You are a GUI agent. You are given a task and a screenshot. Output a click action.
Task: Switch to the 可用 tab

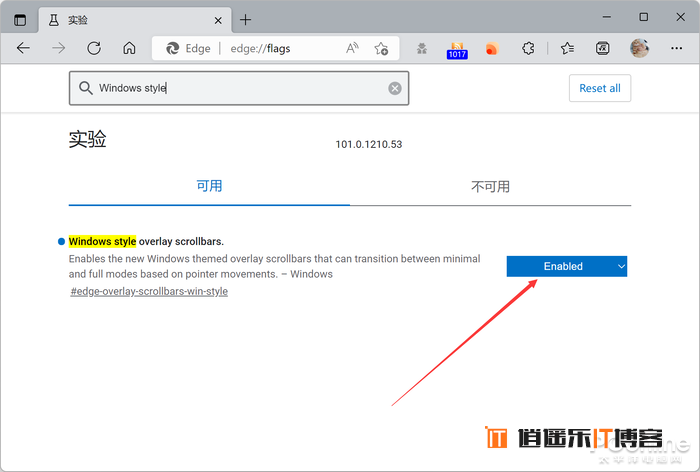click(x=209, y=186)
